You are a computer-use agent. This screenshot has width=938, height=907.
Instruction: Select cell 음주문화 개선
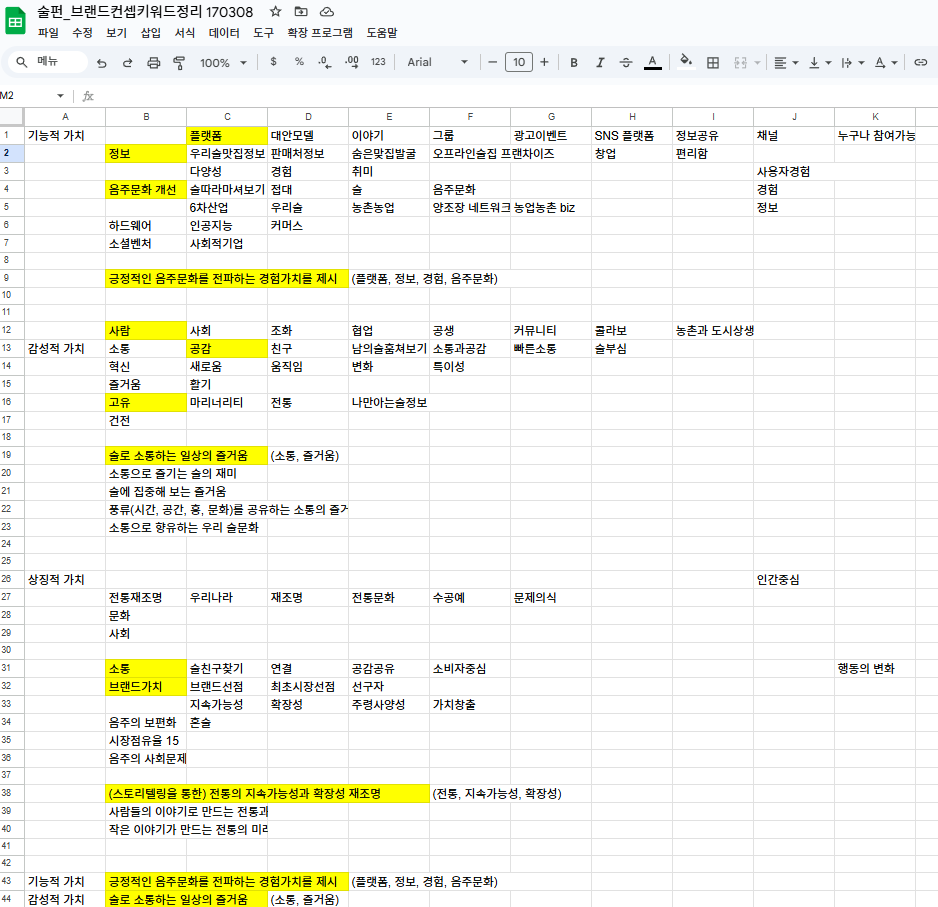pyautogui.click(x=146, y=190)
